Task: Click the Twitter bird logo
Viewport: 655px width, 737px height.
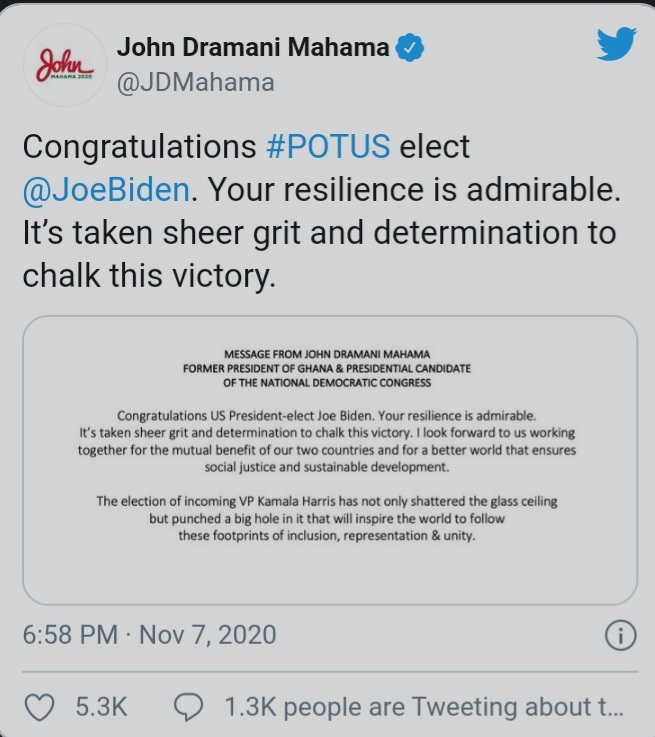Action: [x=616, y=44]
